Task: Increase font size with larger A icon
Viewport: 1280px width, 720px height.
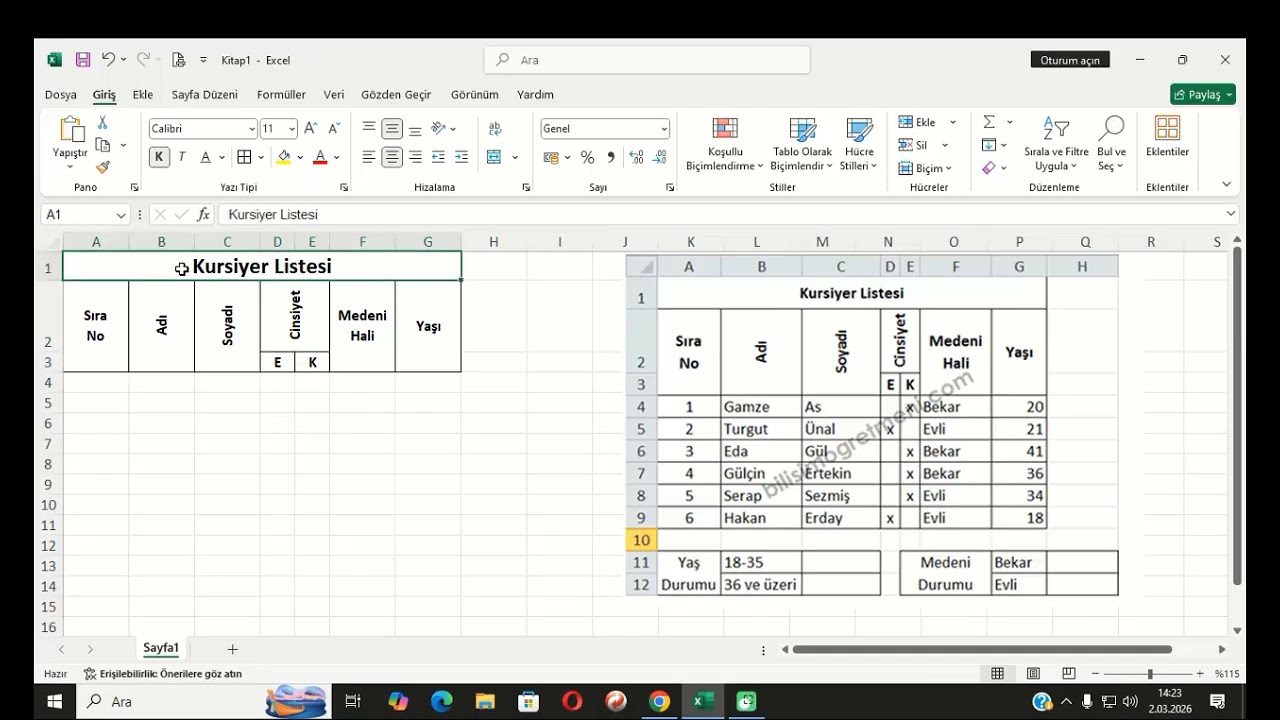Action: coord(311,128)
